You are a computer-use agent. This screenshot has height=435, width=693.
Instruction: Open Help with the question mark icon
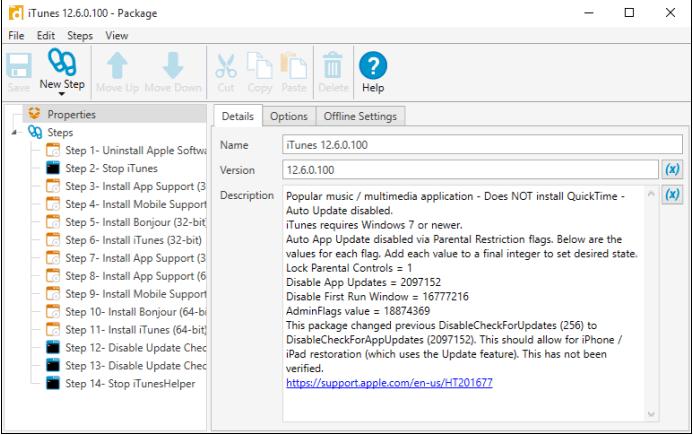click(x=373, y=65)
